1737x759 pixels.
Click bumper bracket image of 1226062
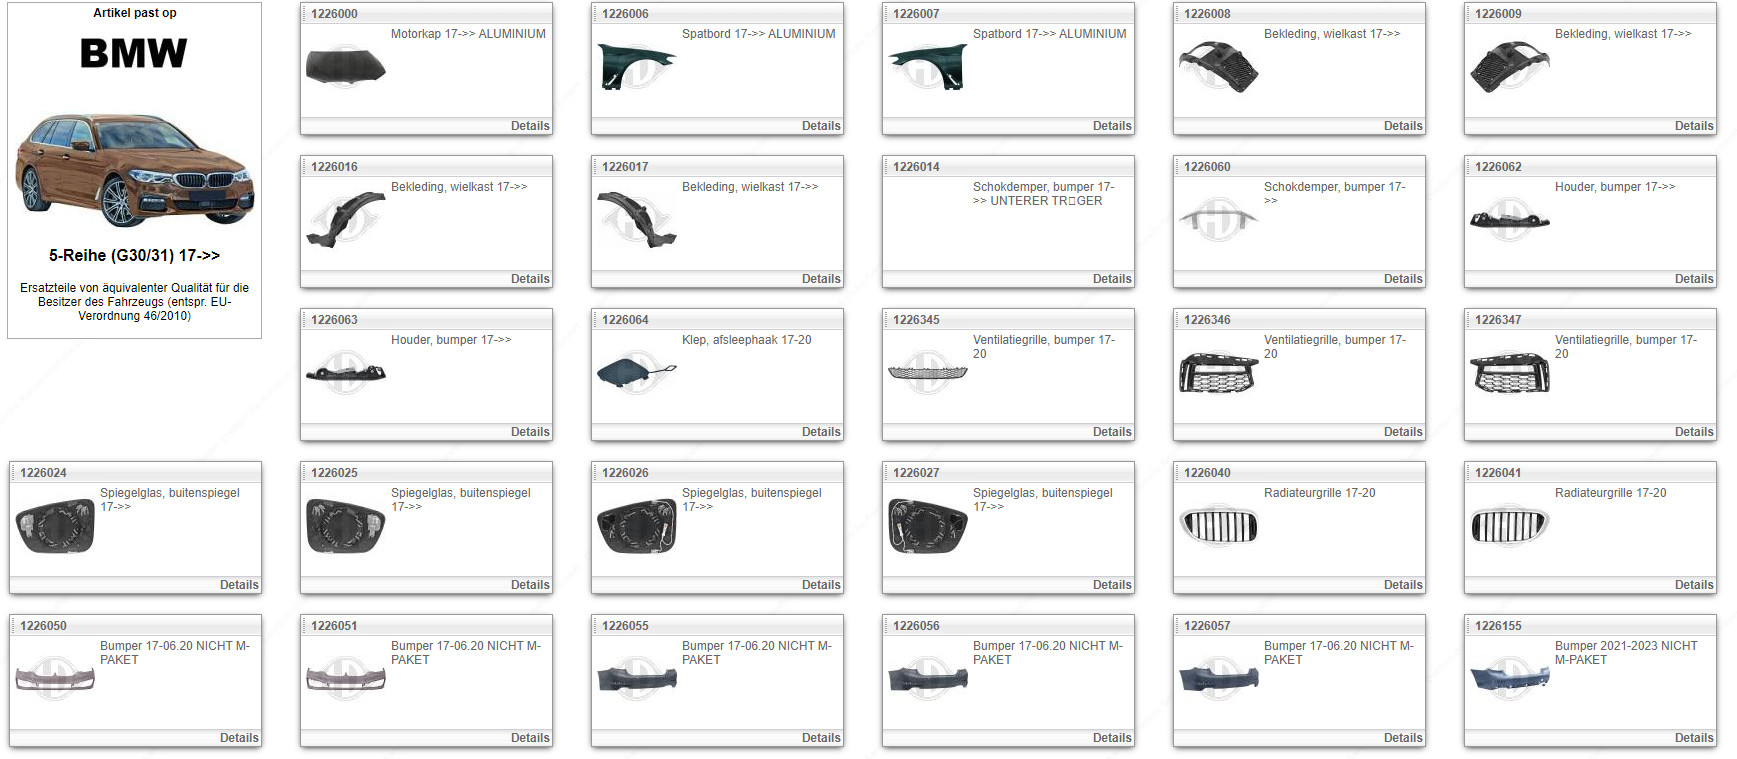[x=1510, y=220]
